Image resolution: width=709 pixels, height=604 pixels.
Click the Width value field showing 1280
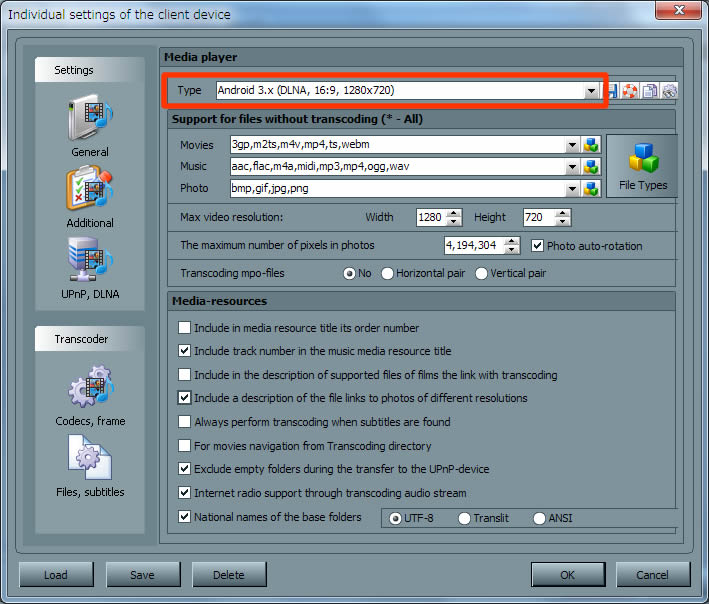[431, 217]
